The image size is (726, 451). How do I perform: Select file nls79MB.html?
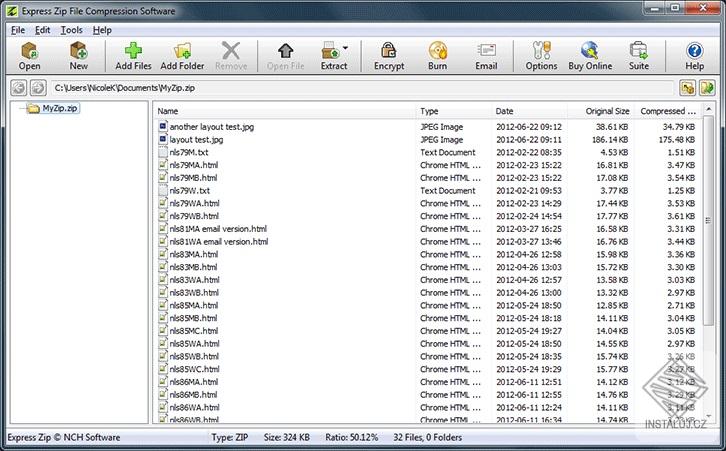pos(193,178)
